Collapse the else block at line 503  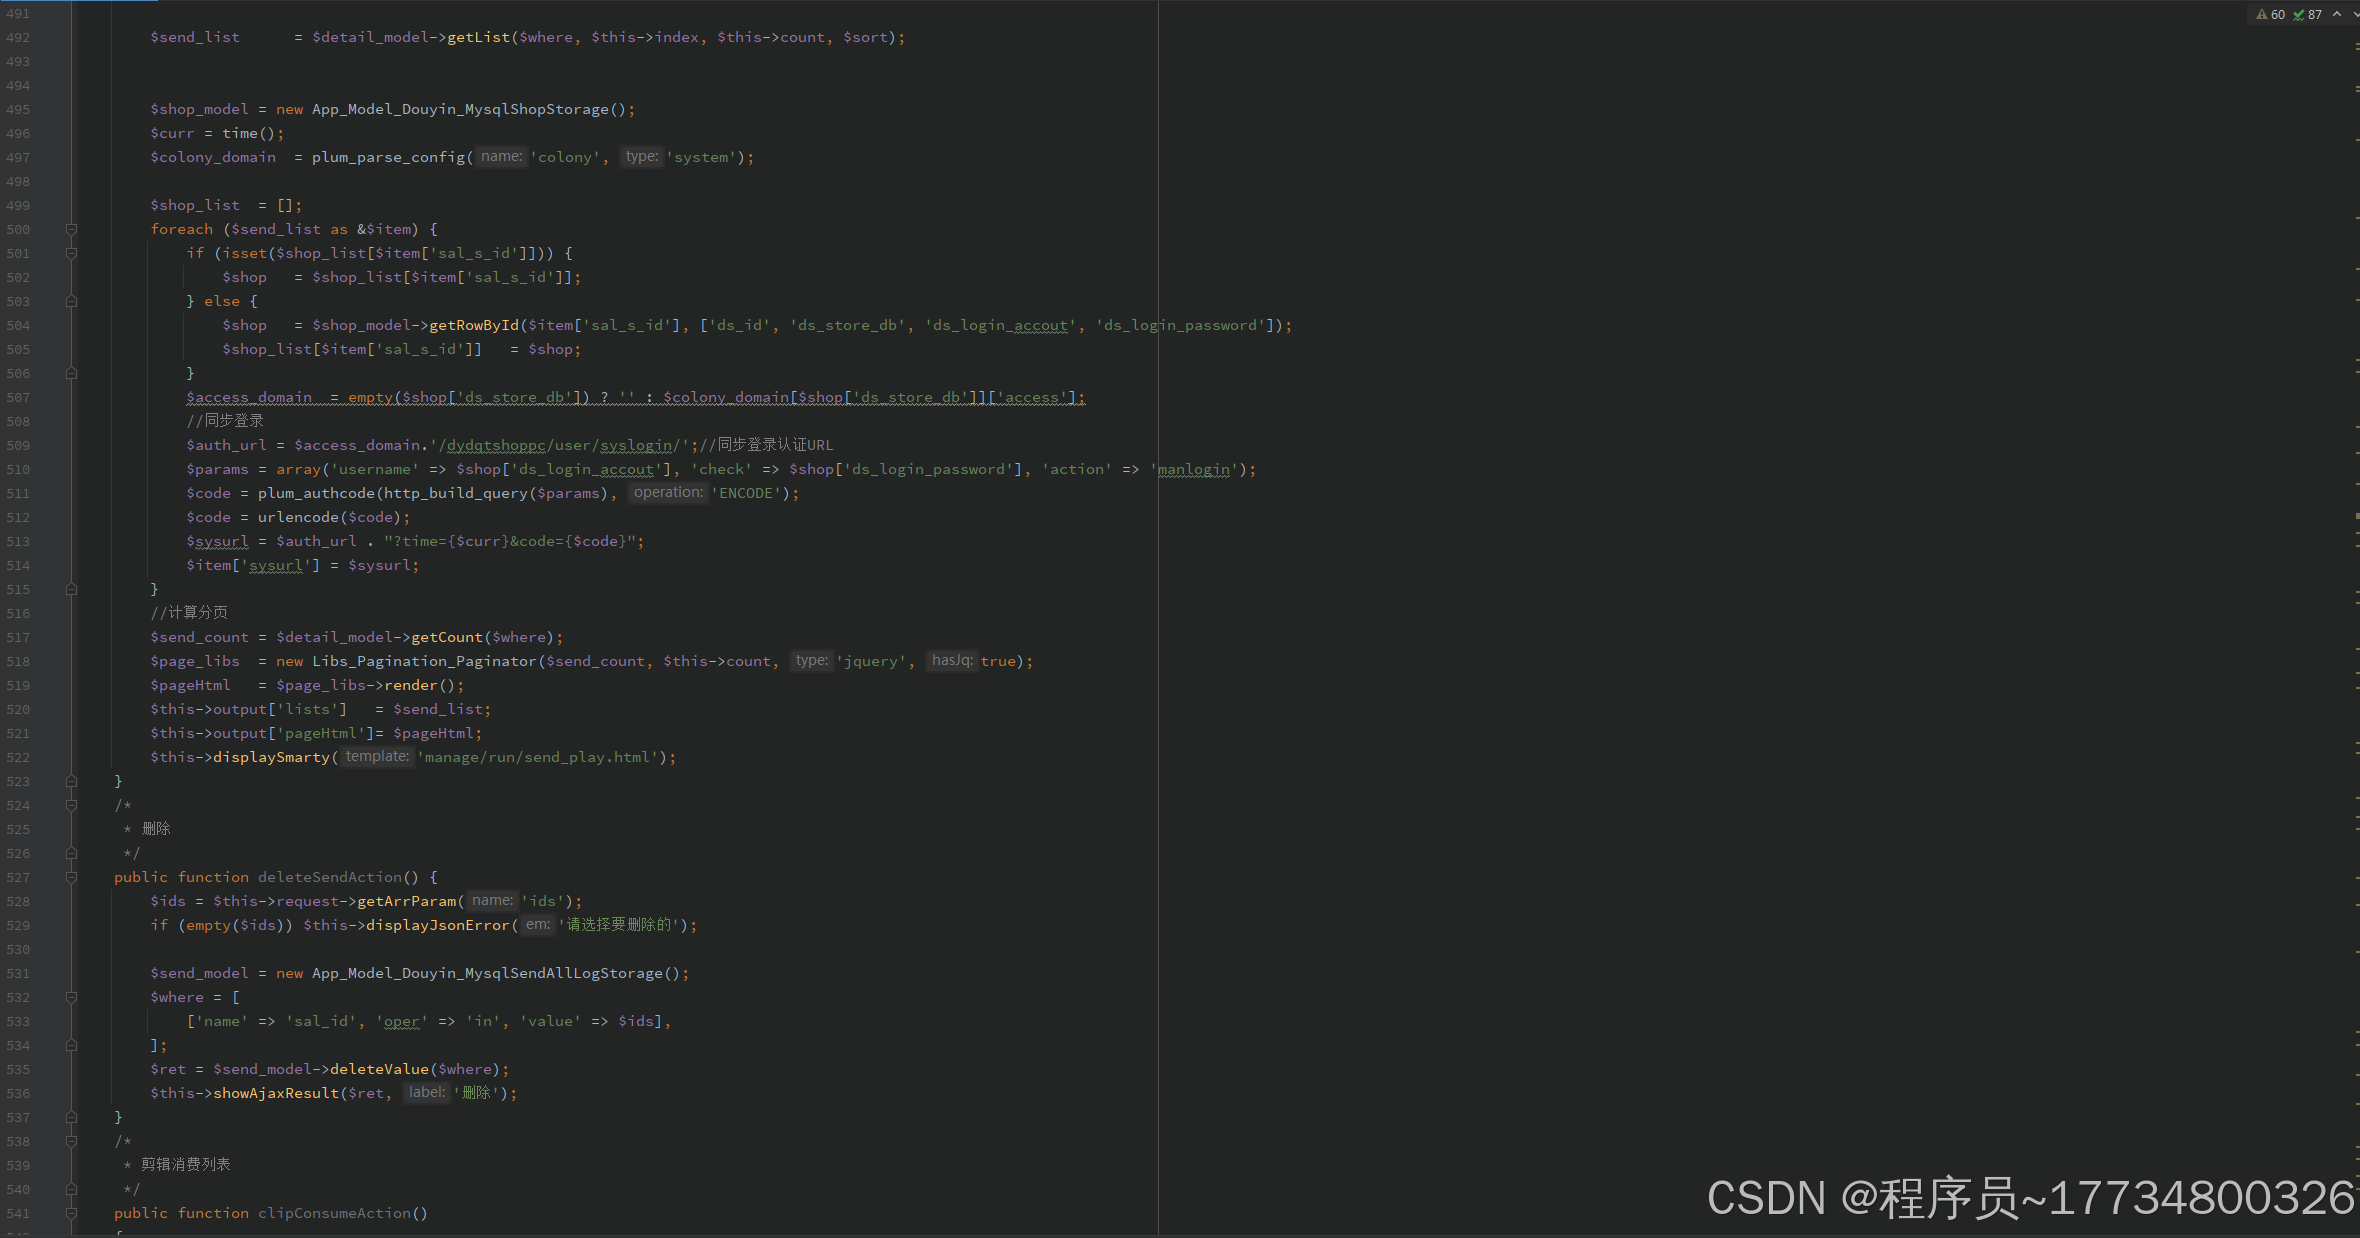click(71, 301)
